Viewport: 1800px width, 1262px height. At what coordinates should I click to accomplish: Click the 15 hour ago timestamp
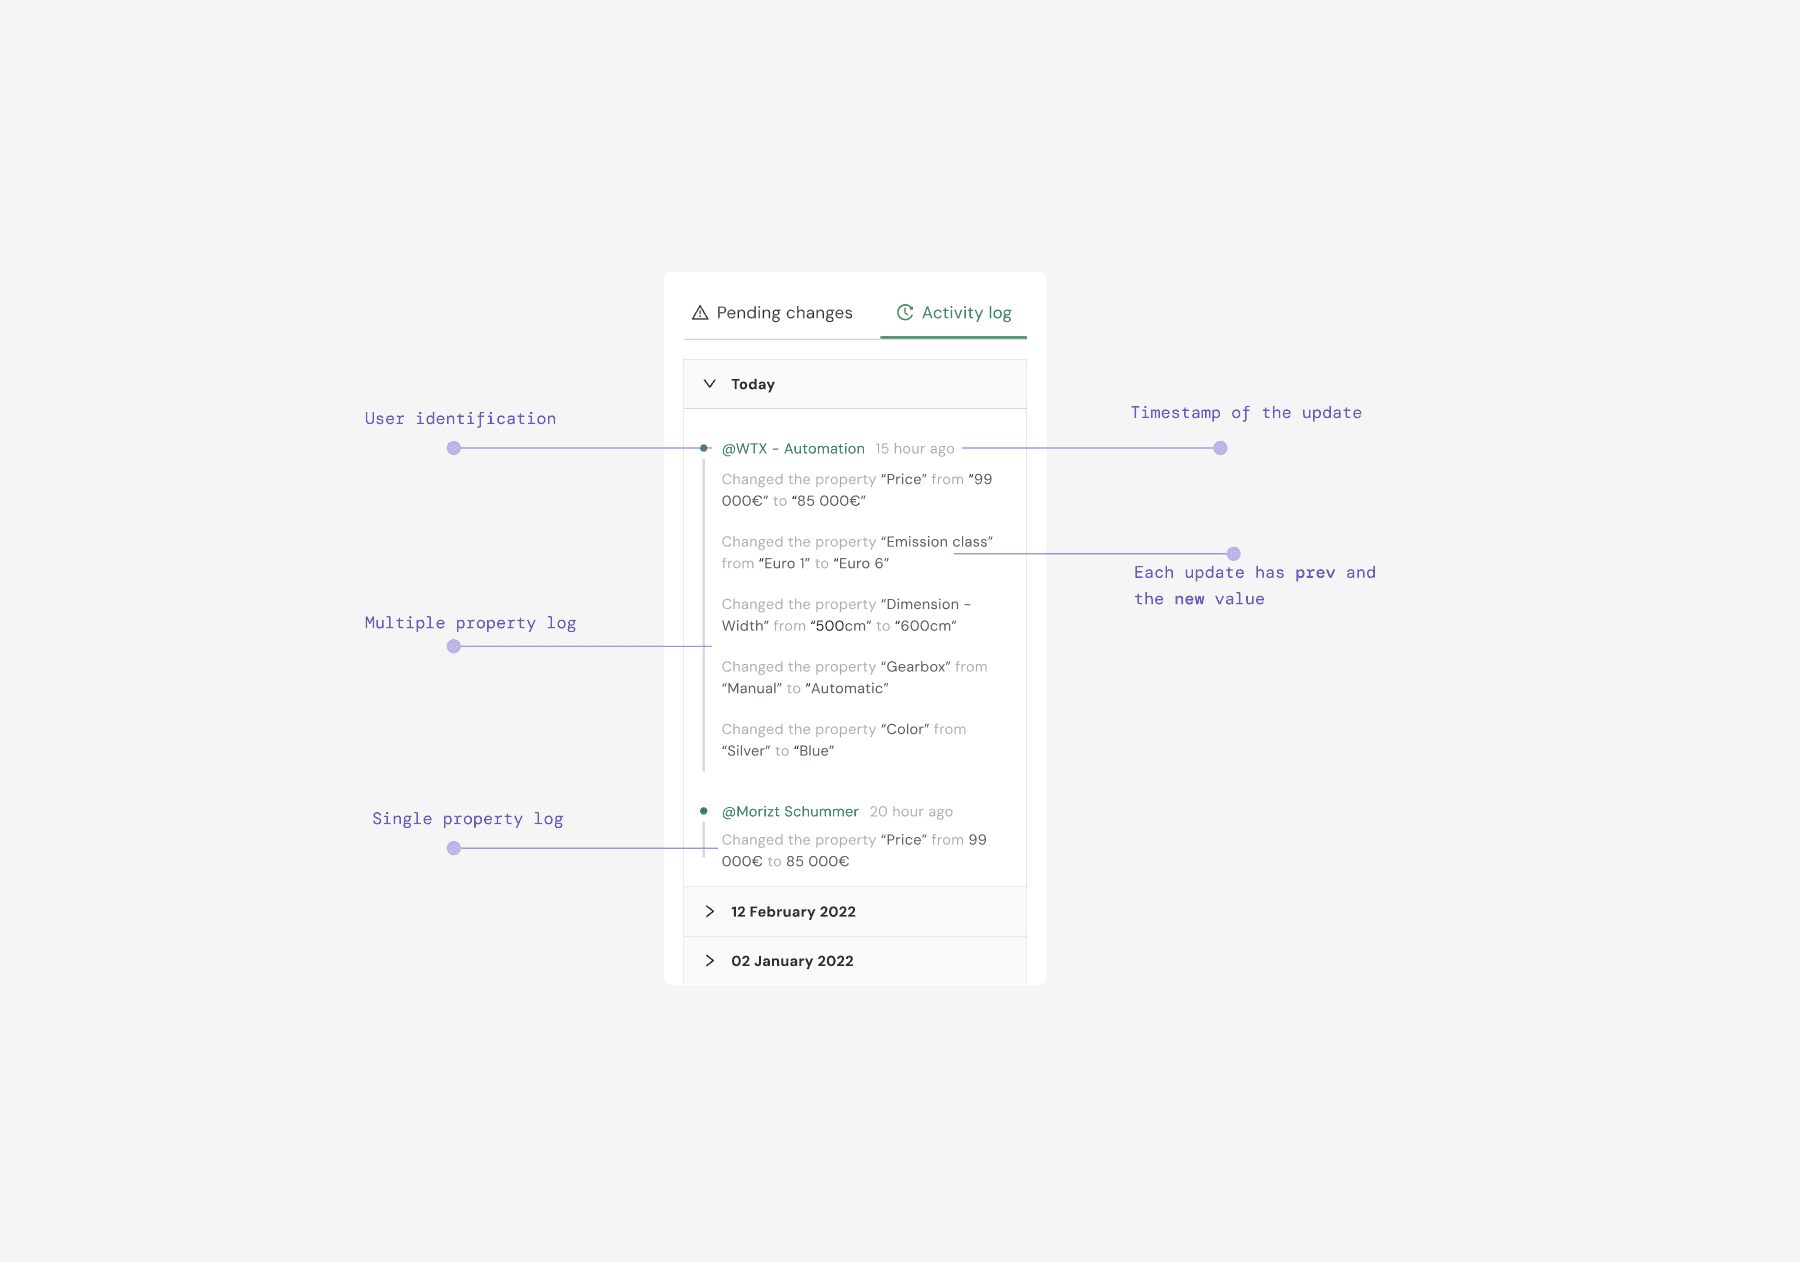(x=915, y=449)
